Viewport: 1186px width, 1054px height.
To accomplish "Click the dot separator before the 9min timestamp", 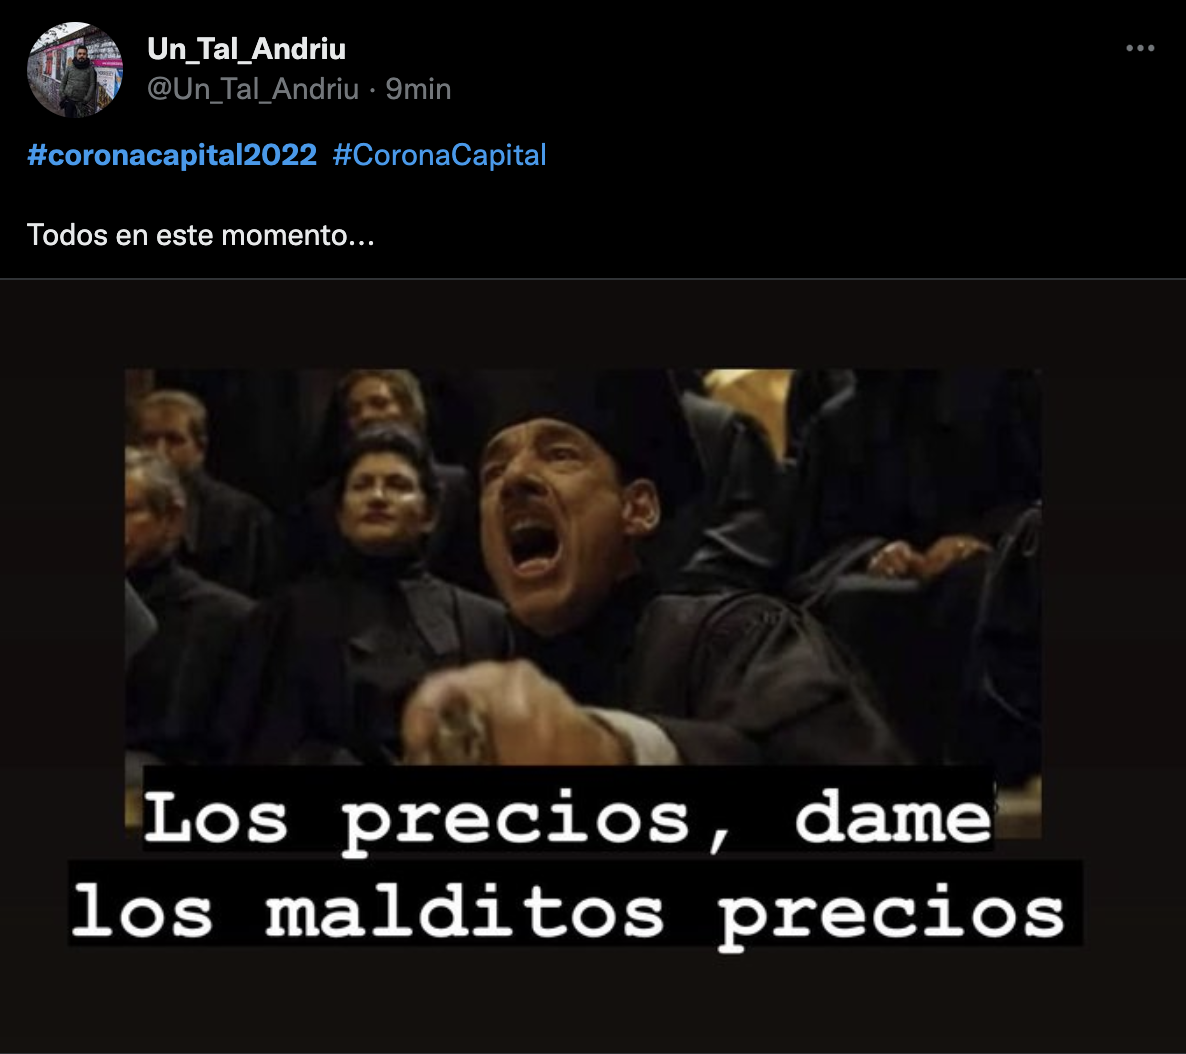I will (x=372, y=90).
